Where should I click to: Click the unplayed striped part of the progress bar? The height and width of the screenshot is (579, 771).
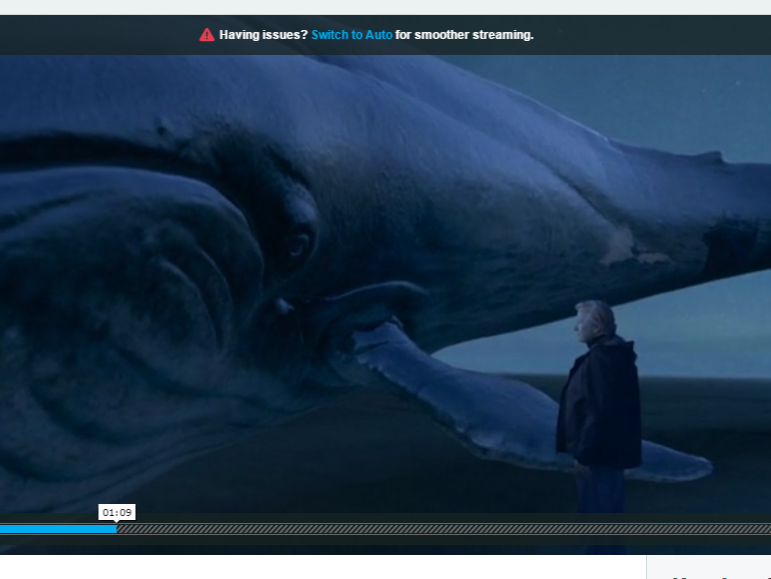pos(444,529)
